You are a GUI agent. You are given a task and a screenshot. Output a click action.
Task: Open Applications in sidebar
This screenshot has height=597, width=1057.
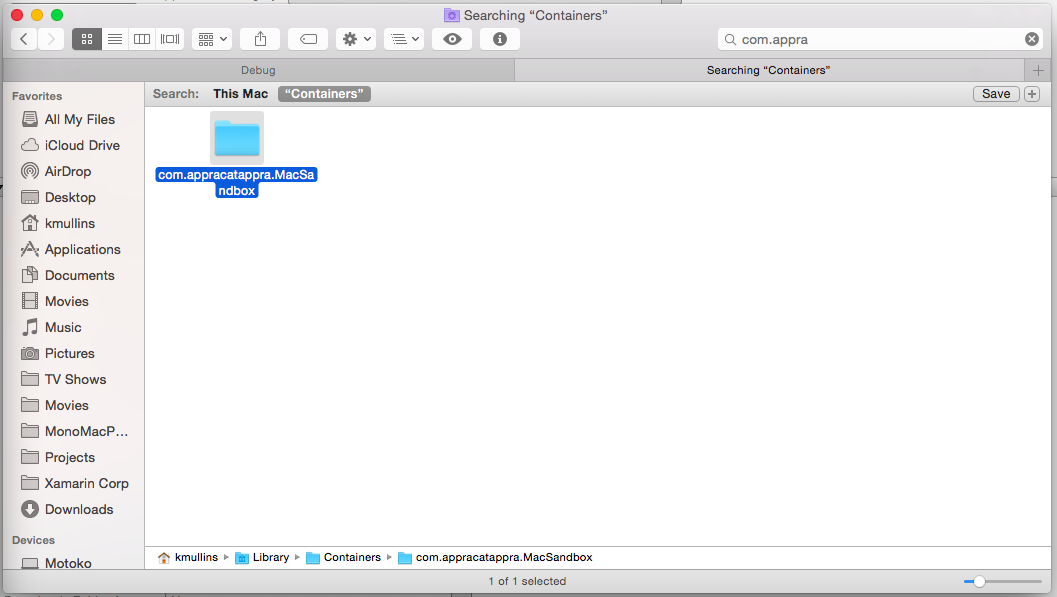(82, 249)
